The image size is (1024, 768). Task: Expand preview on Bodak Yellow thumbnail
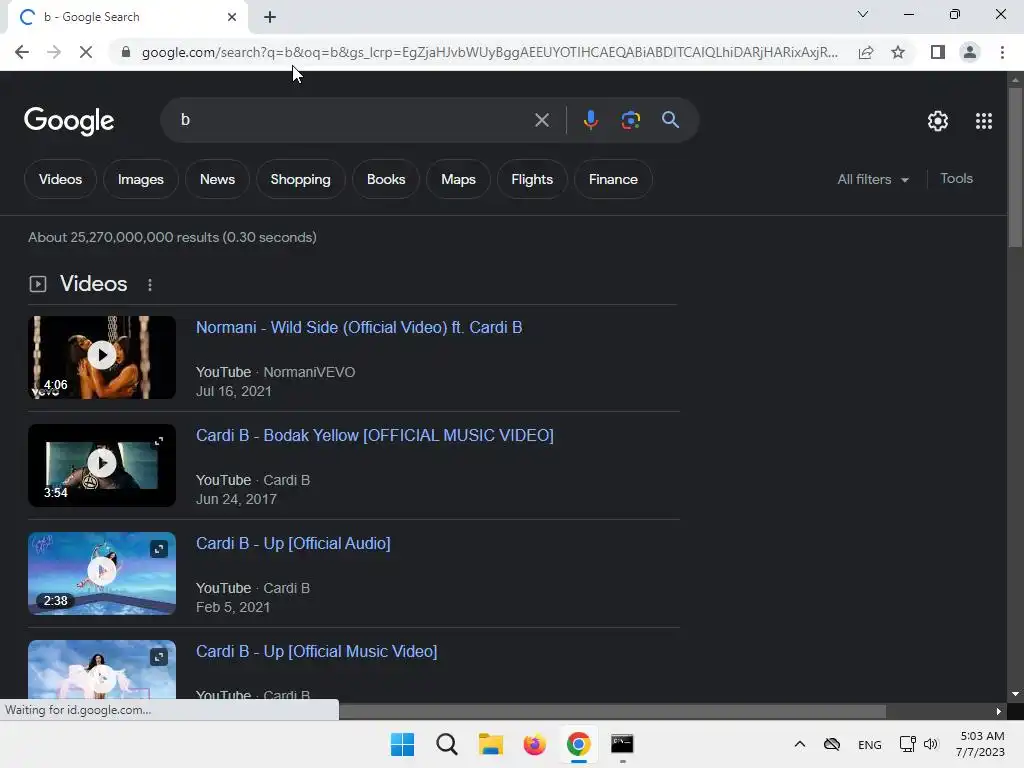point(159,441)
